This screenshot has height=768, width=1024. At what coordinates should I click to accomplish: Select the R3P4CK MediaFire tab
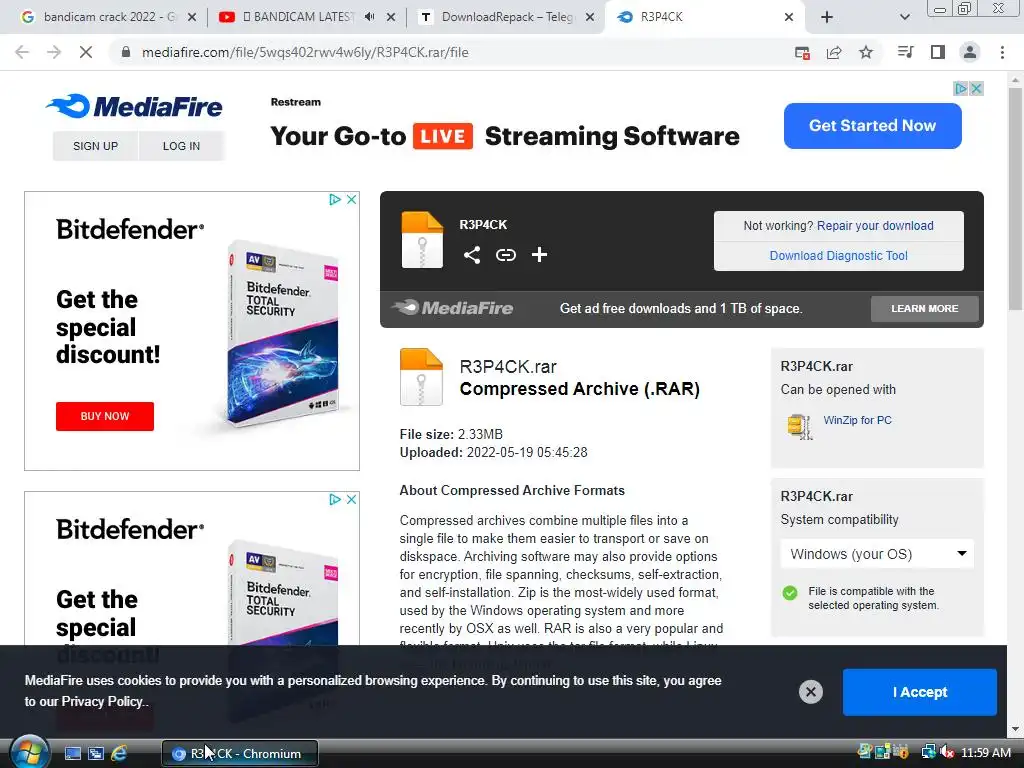[705, 17]
